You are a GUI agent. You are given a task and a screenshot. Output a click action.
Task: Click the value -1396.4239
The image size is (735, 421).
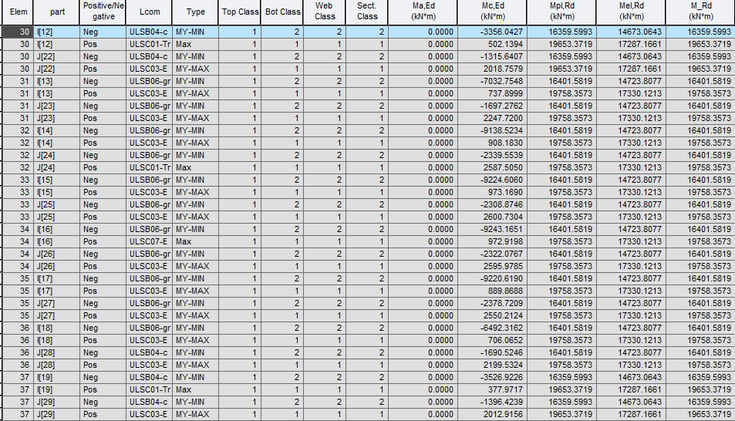coord(492,402)
